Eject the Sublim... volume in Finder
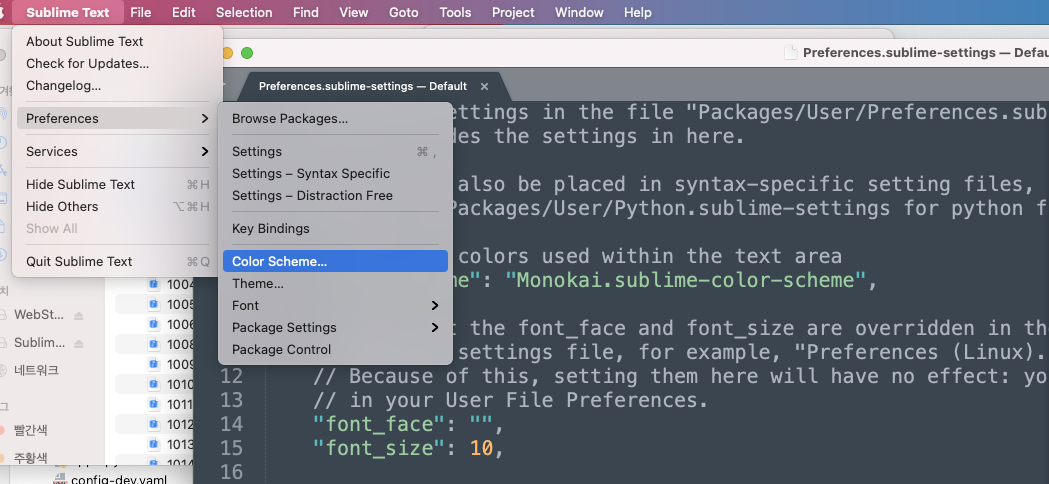The height and width of the screenshot is (484, 1049). click(x=79, y=343)
